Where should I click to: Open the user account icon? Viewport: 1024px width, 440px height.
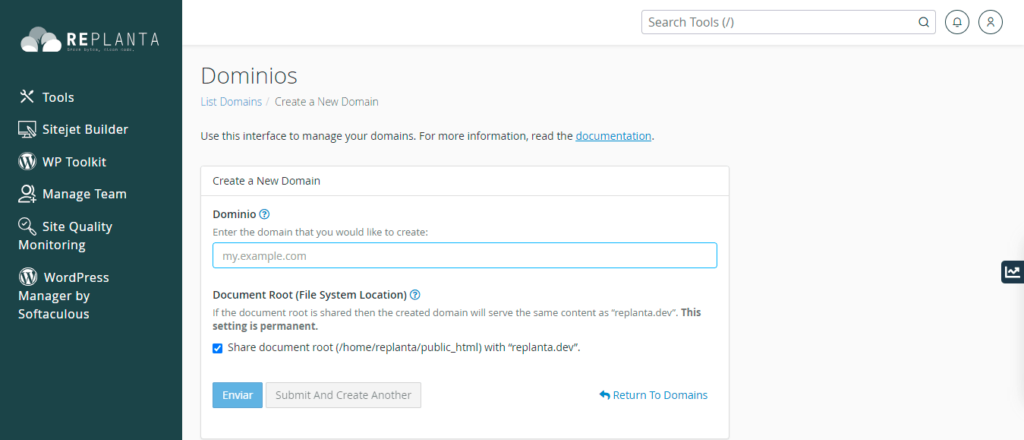(x=990, y=22)
